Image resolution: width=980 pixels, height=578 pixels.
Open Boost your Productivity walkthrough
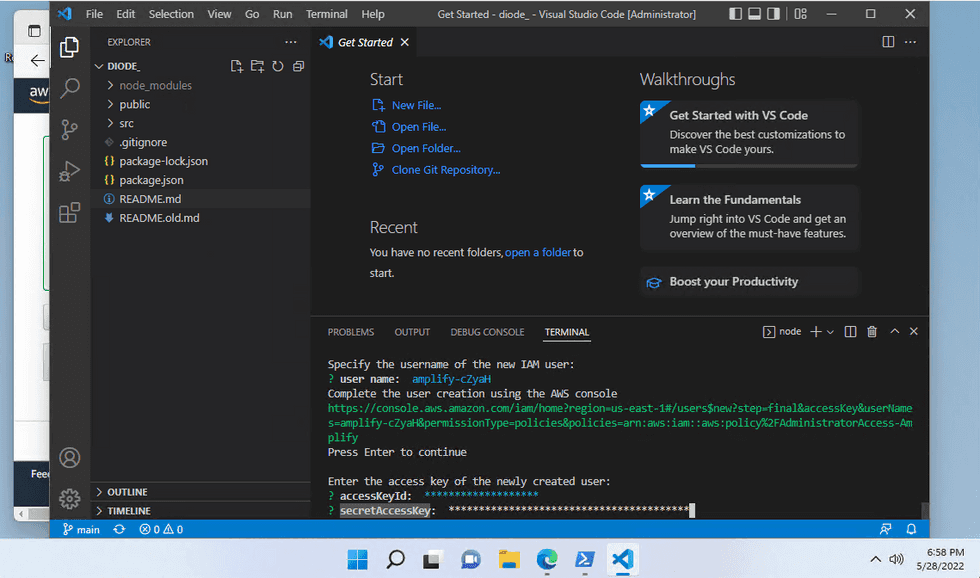coord(749,282)
